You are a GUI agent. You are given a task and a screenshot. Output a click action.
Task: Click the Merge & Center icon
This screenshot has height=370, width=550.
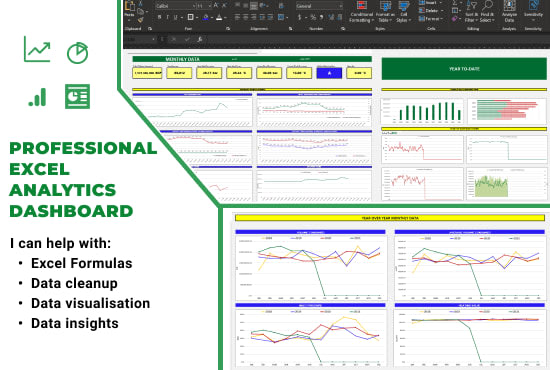point(281,17)
